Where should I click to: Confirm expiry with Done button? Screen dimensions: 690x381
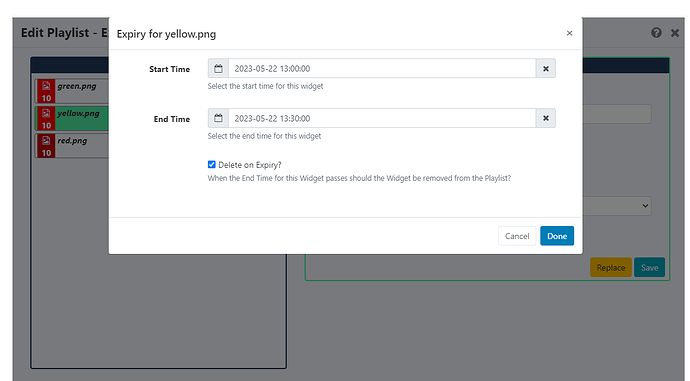[557, 236]
